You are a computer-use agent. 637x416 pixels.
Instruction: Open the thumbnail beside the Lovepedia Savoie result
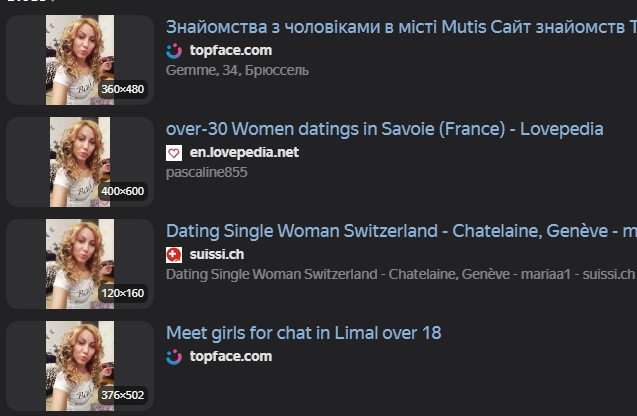(x=79, y=162)
